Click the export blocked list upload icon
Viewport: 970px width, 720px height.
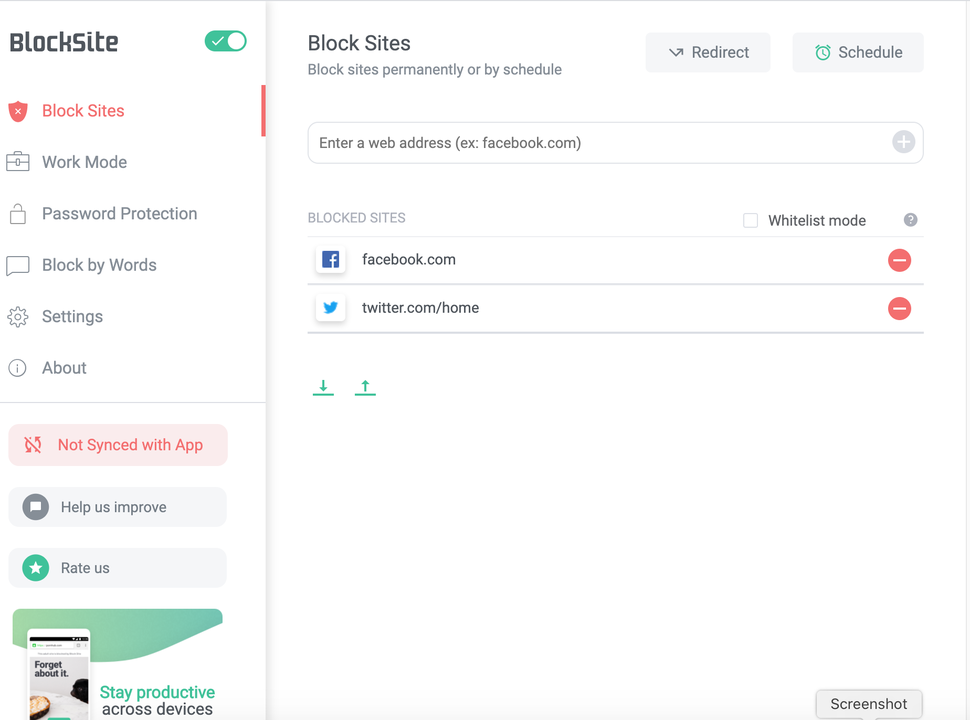(x=365, y=387)
